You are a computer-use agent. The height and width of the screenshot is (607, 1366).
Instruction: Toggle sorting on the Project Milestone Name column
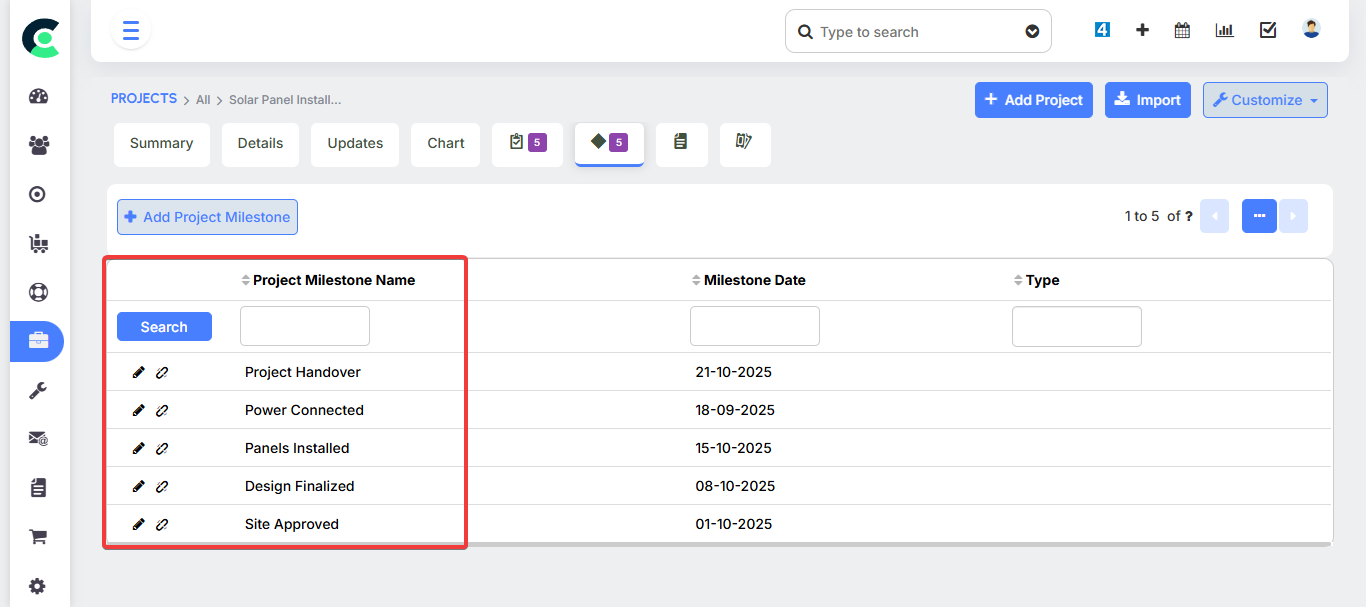click(x=244, y=280)
